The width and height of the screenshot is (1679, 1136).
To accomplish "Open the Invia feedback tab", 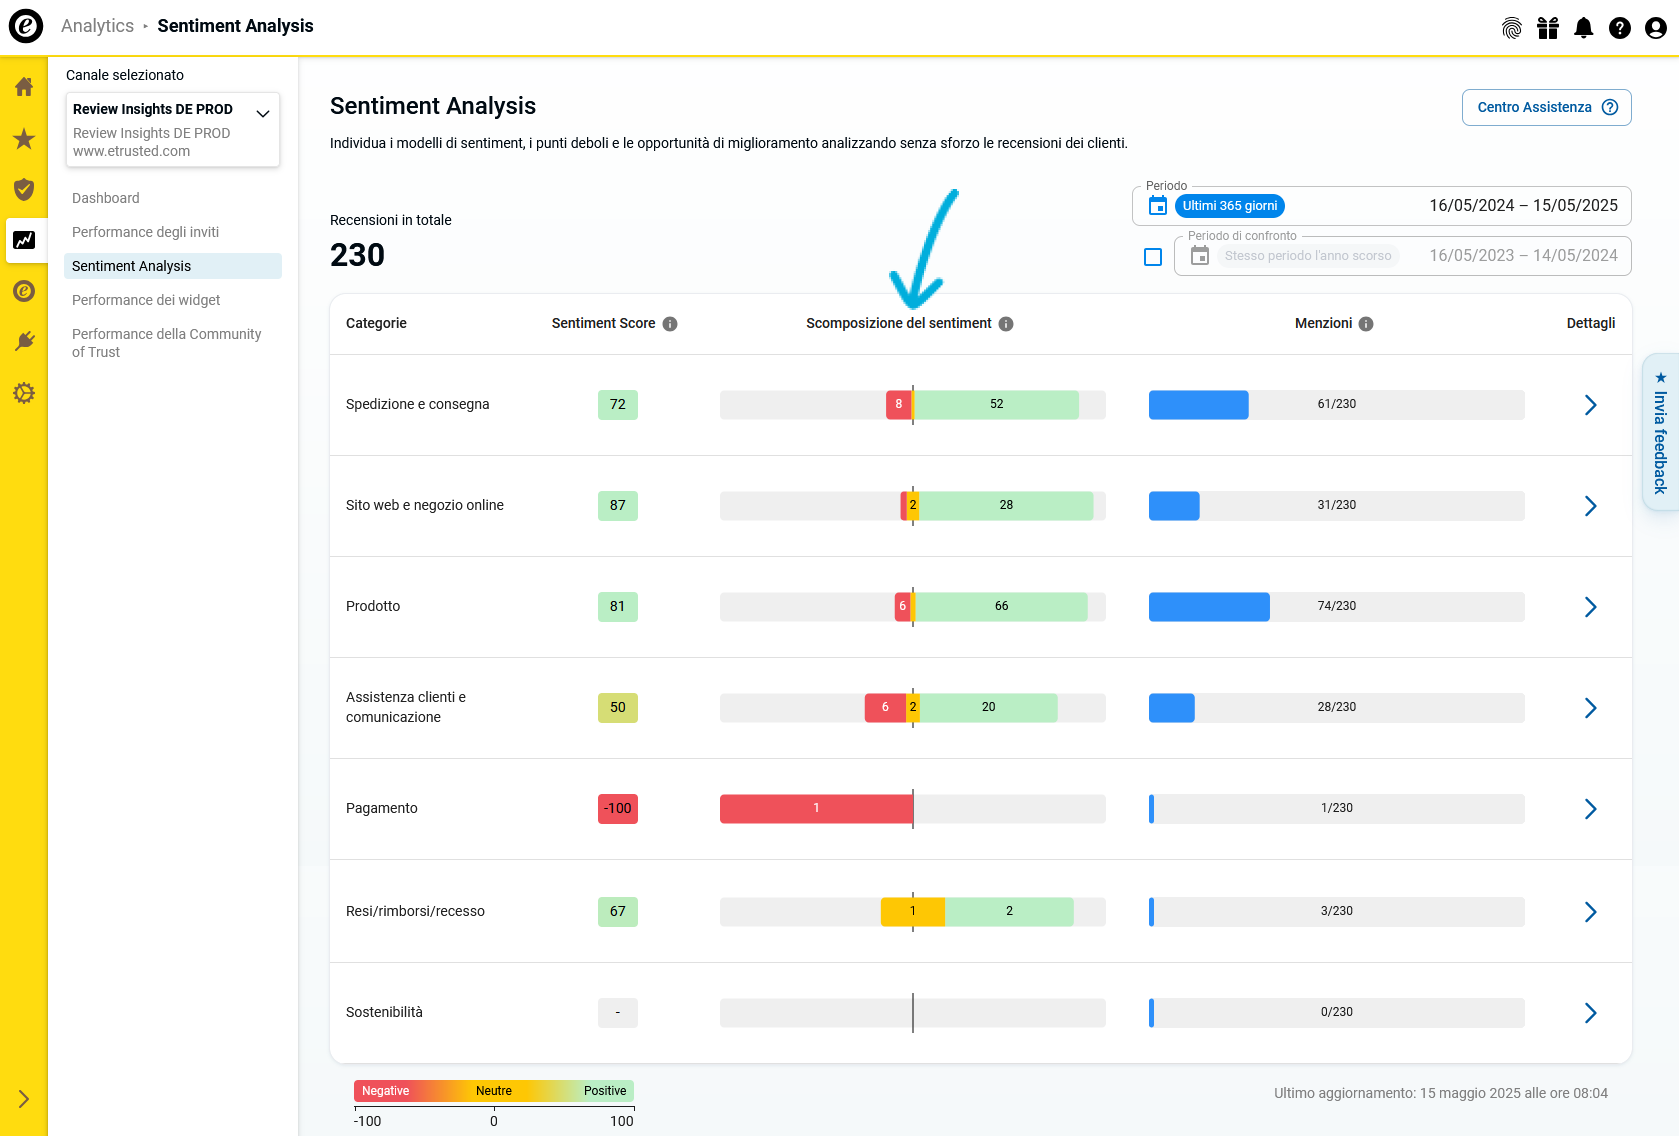I will pos(1660,434).
